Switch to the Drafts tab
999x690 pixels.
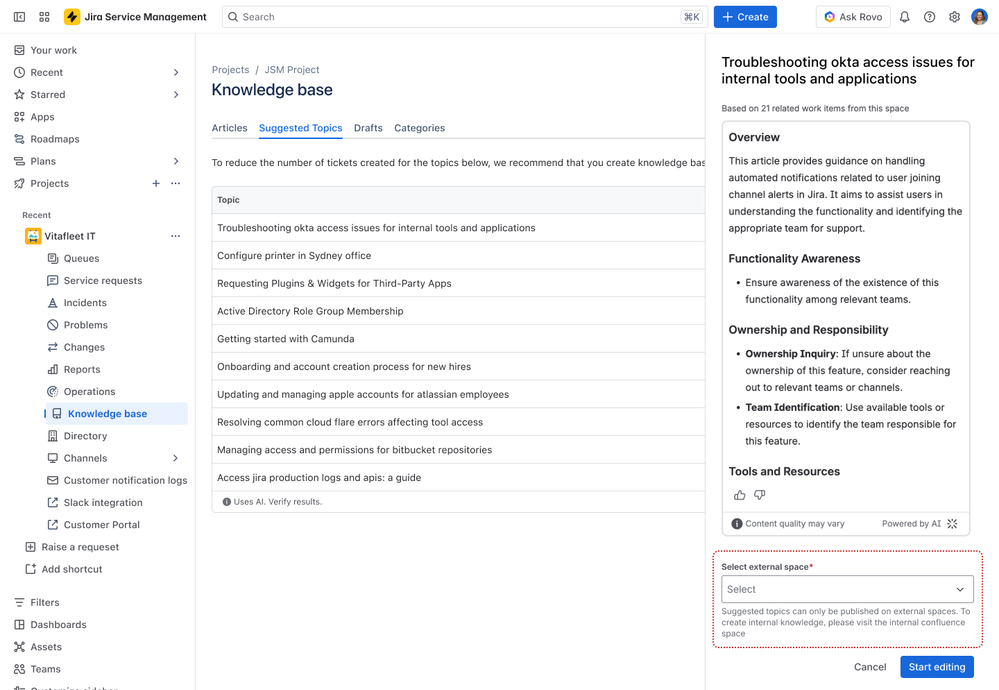click(x=368, y=128)
